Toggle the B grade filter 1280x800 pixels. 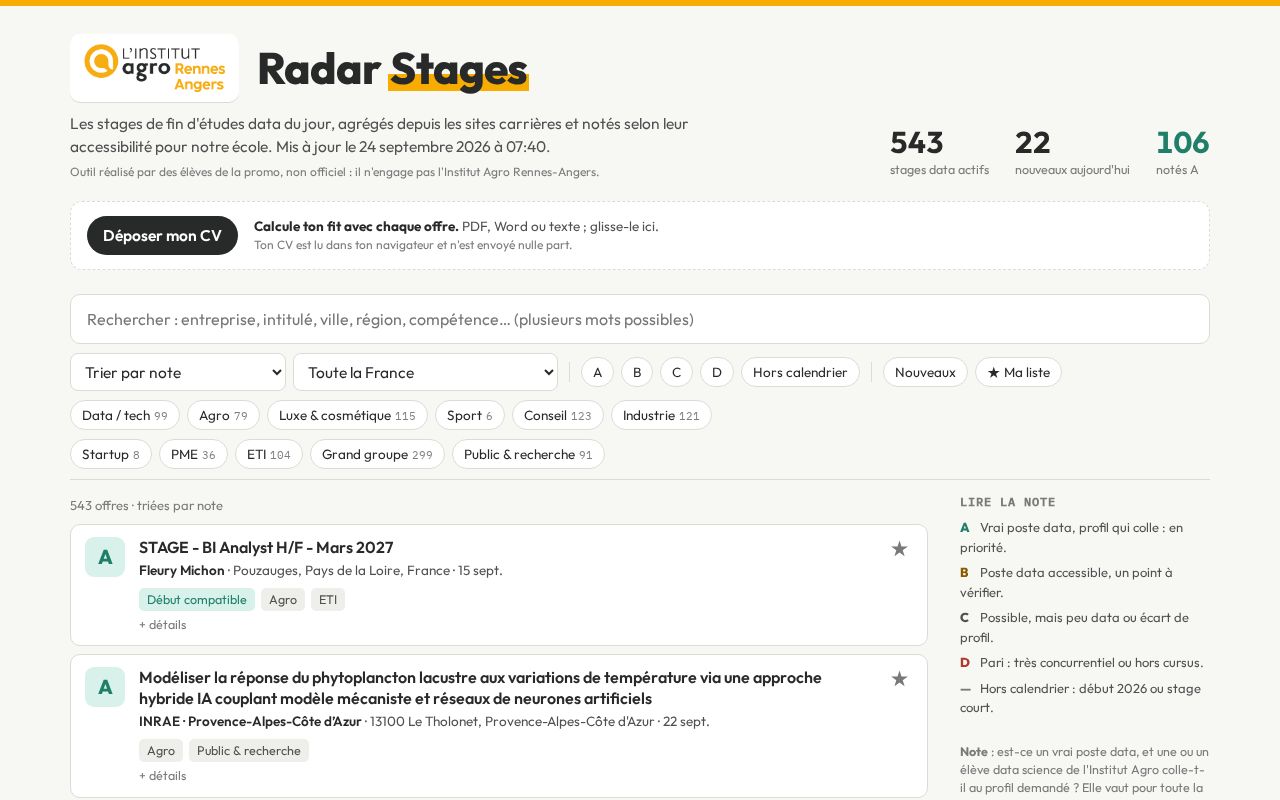[x=637, y=372]
